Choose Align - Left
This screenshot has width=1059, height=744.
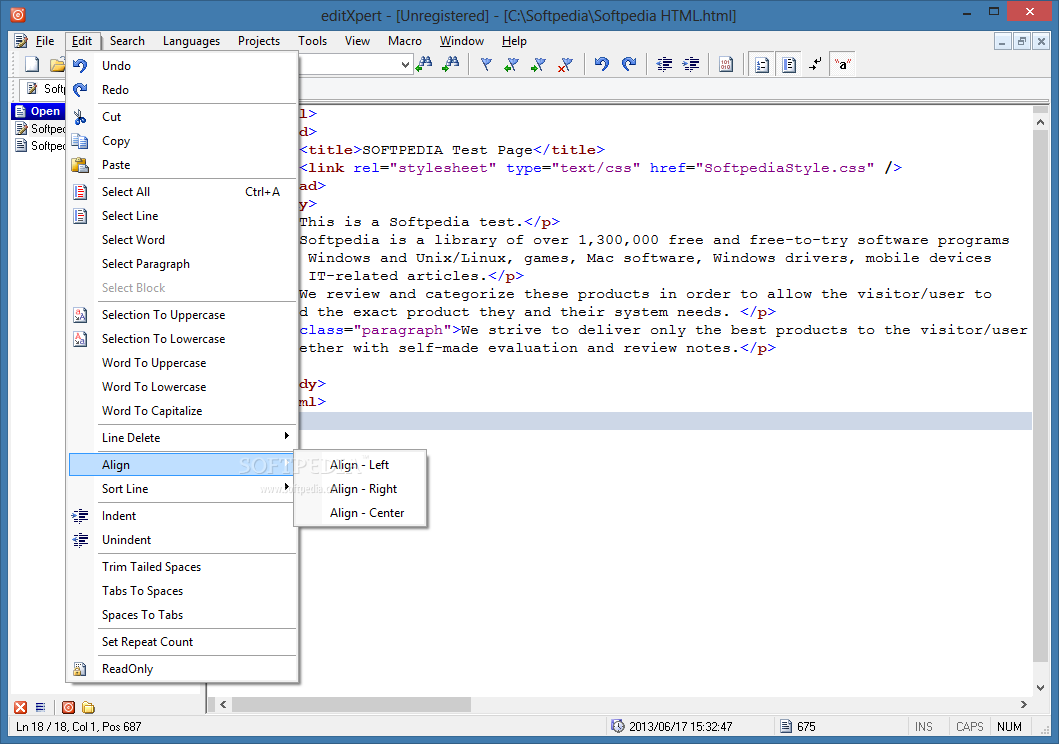[x=359, y=464]
